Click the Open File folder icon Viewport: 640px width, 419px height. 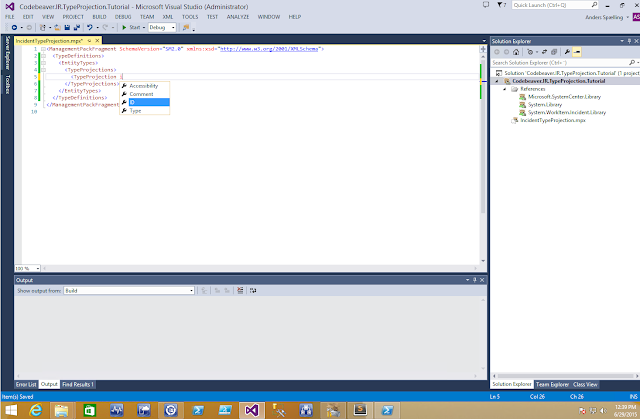(58, 27)
